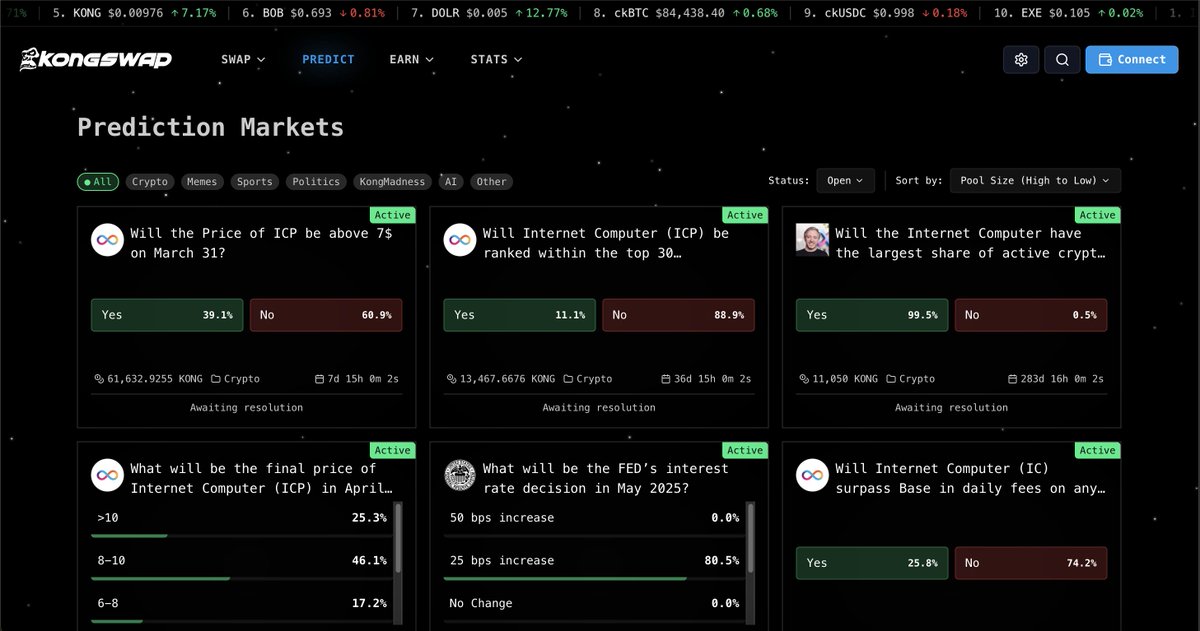This screenshot has width=1200, height=631.
Task: Bet Yes 99.5% on largest share market
Action: tap(872, 315)
